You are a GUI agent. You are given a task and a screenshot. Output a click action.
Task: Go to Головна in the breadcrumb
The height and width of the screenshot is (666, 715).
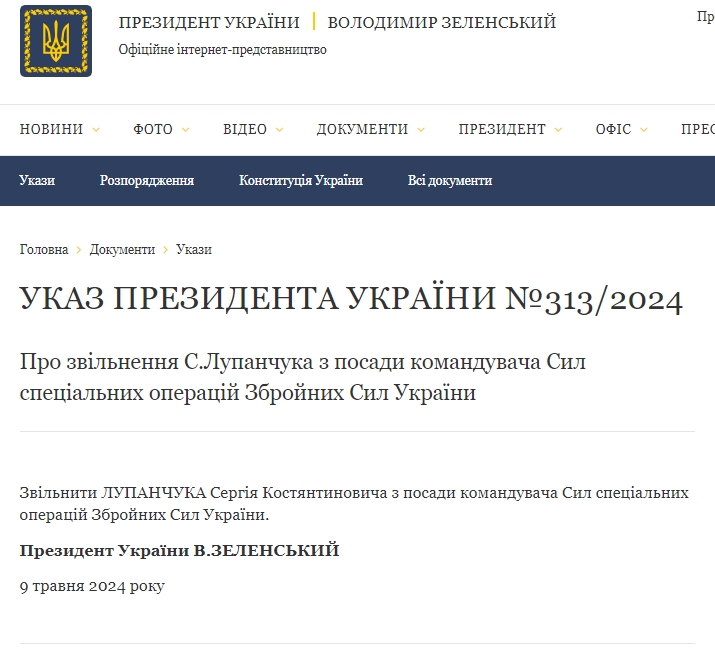(x=44, y=249)
